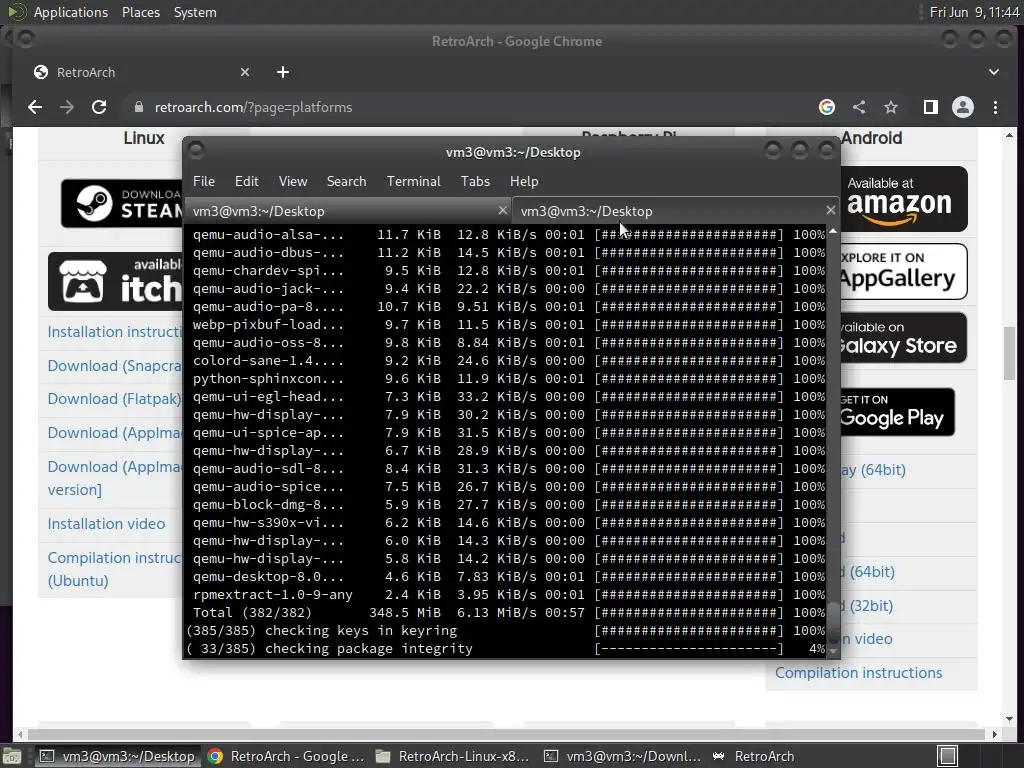Open System menu in top panel
The image size is (1024, 768).
tap(195, 12)
